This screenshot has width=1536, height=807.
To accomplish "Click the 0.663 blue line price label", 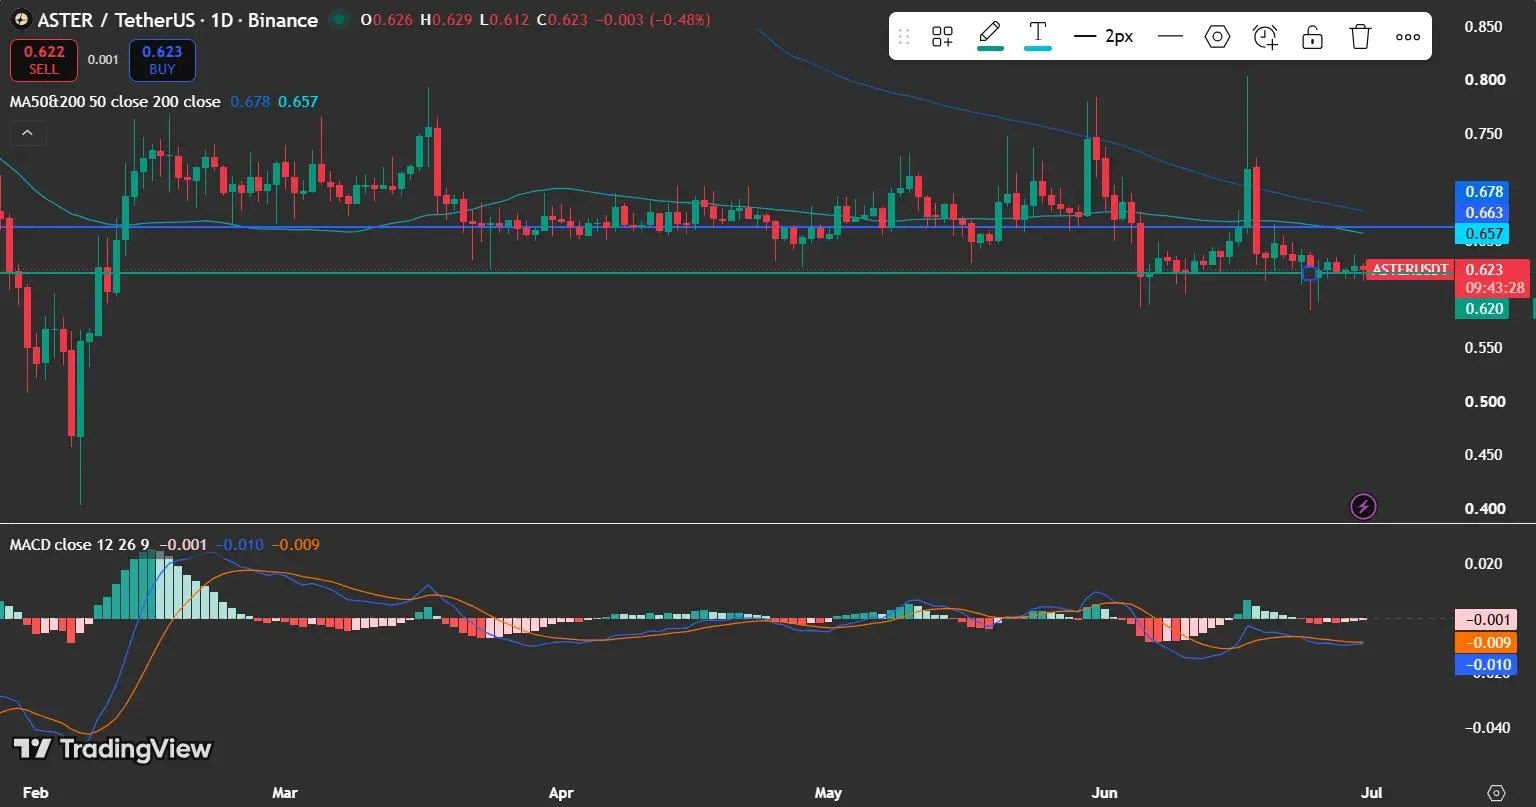I will (x=1484, y=212).
